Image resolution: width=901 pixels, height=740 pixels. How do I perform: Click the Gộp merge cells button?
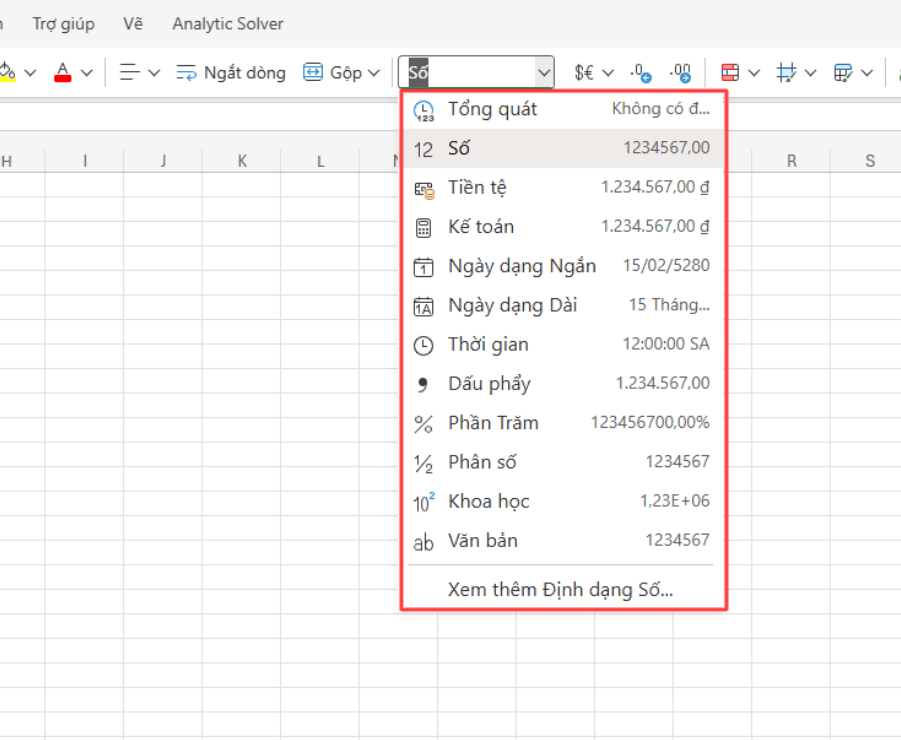pyautogui.click(x=332, y=72)
